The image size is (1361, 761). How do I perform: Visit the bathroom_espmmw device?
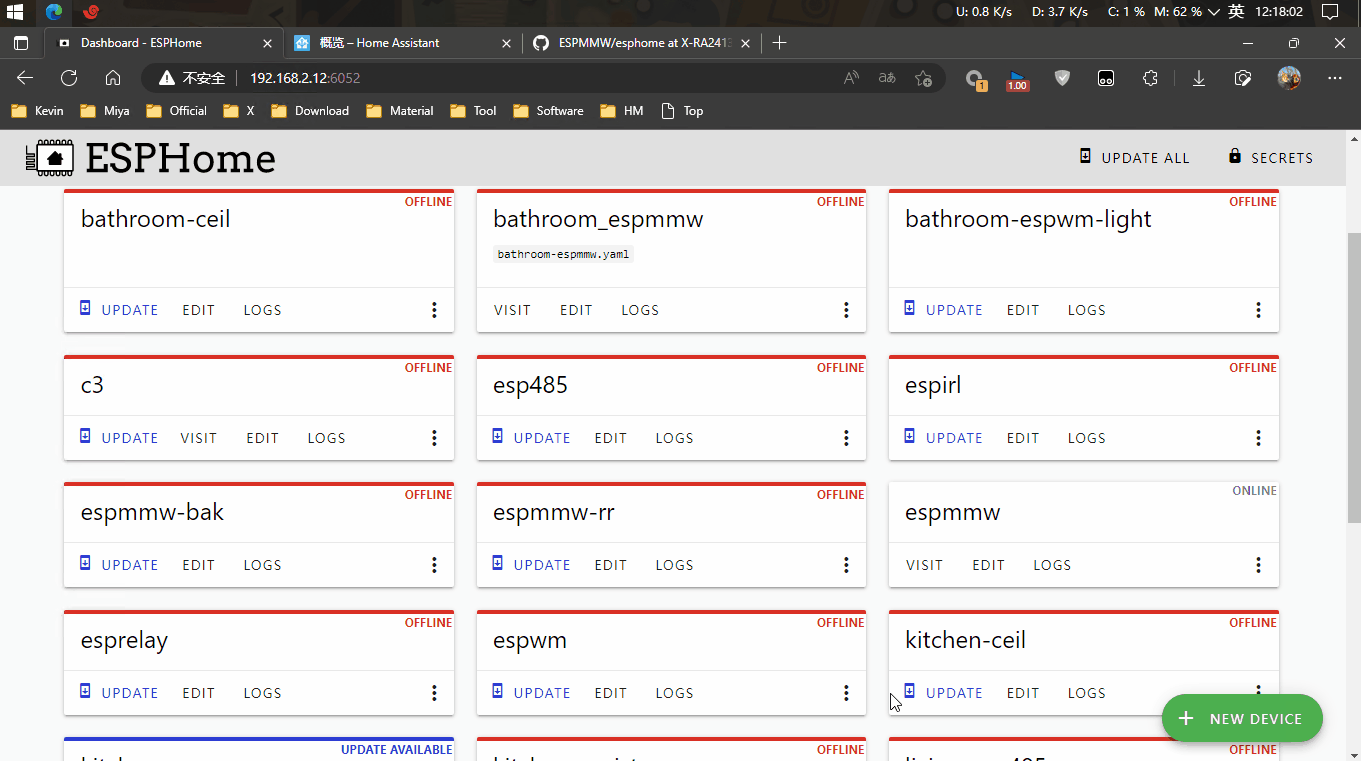click(512, 310)
